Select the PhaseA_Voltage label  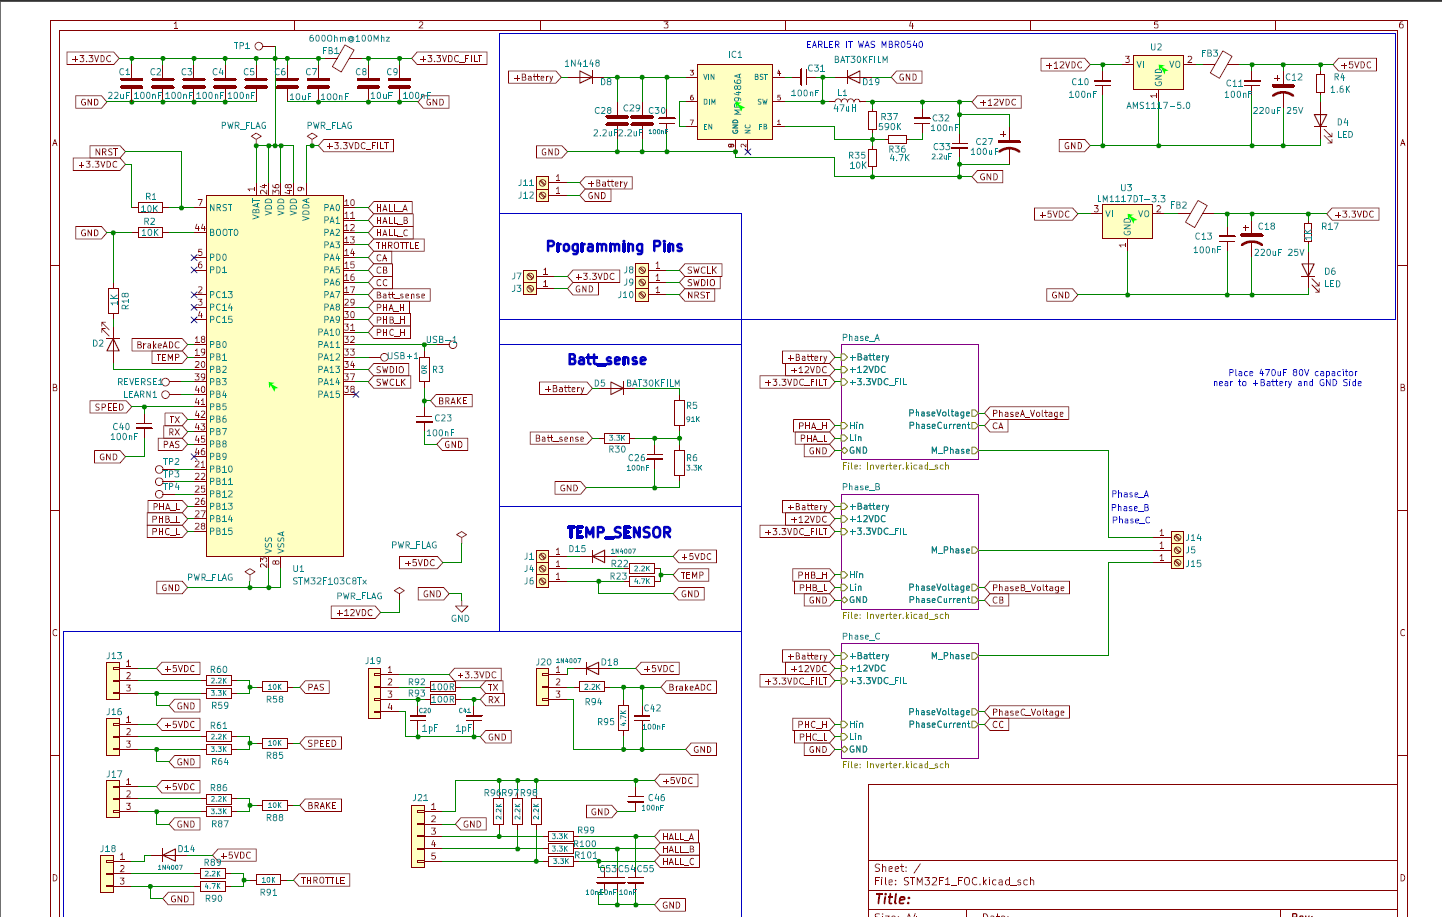tap(1027, 413)
